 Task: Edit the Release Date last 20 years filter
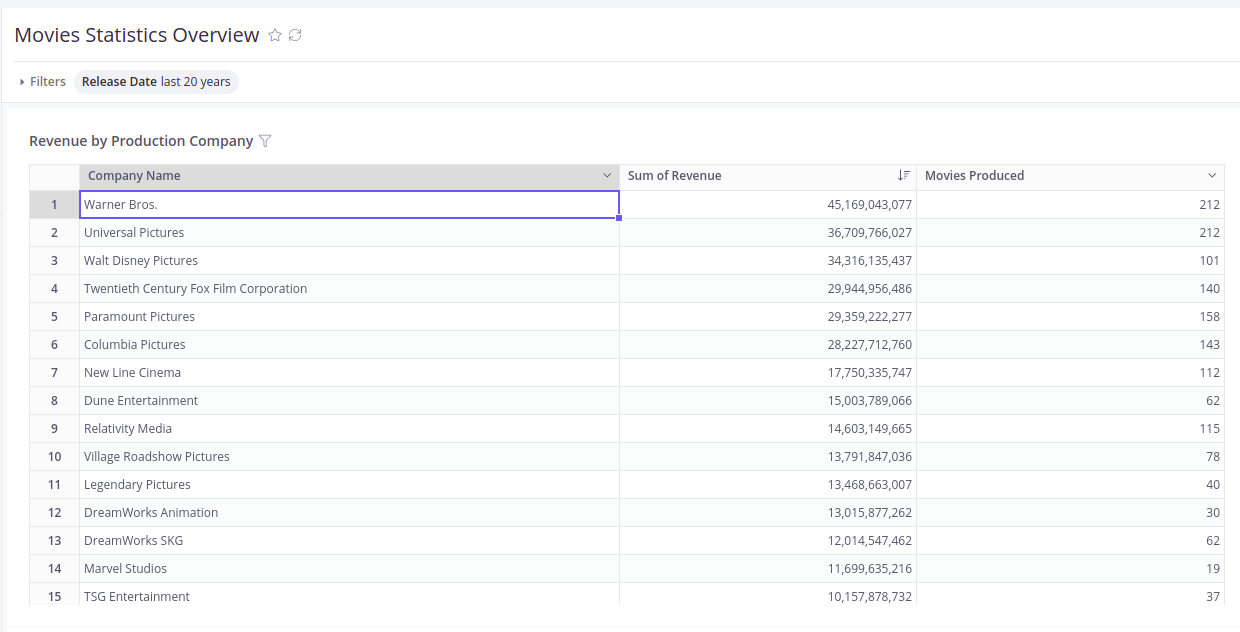coord(156,82)
